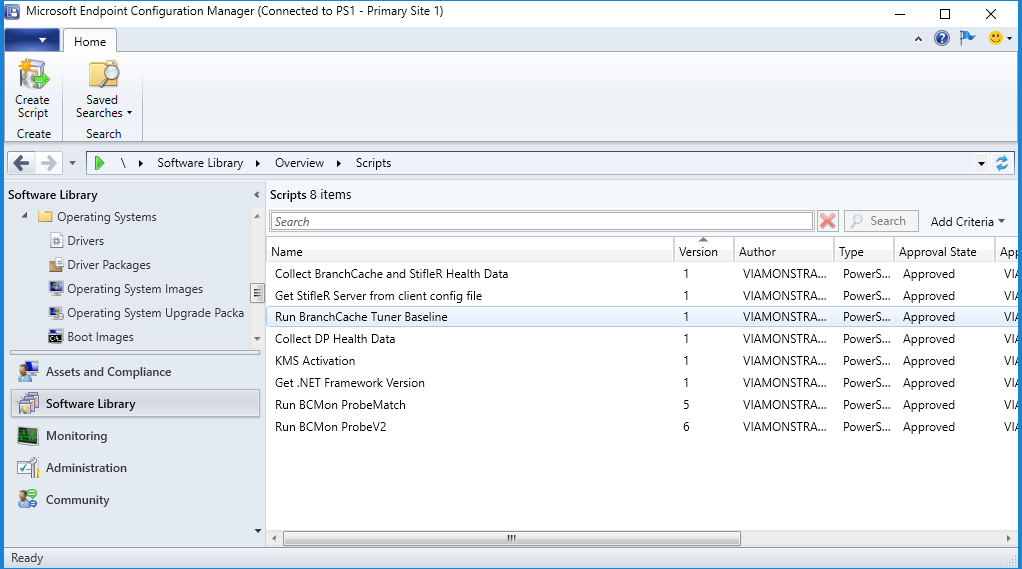1022x569 pixels.
Task: Click the Driver Packages icon
Action: point(57,265)
